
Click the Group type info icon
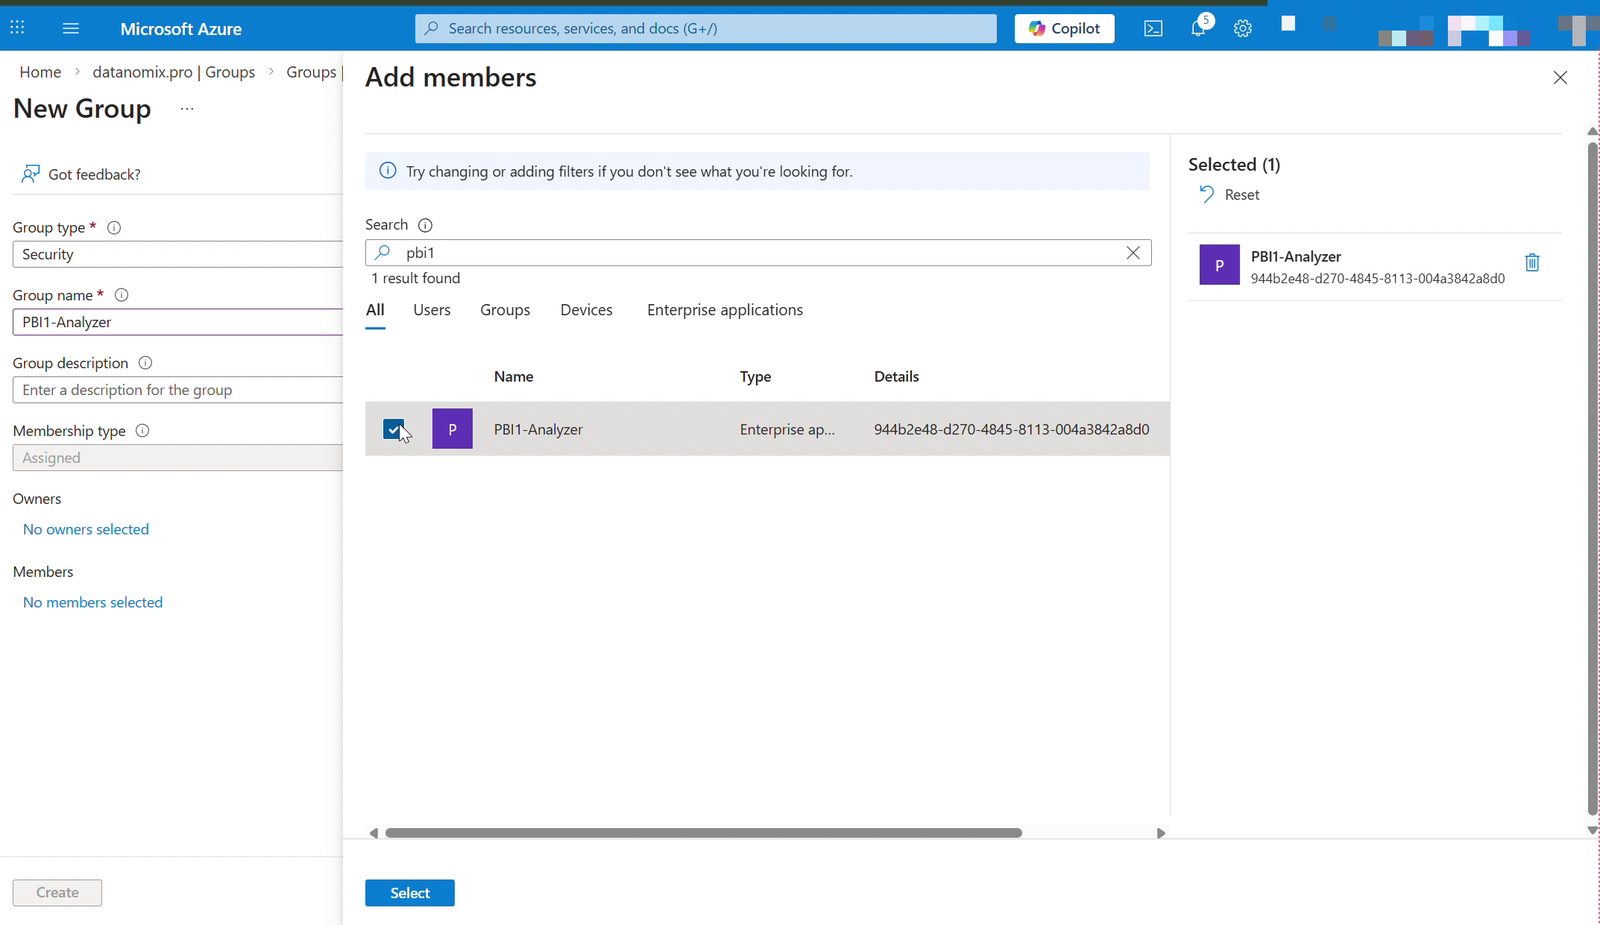point(114,228)
